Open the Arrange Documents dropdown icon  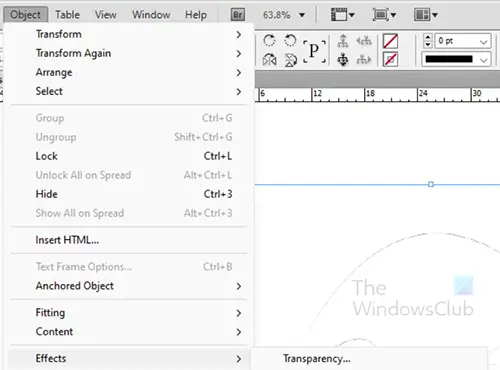pos(426,15)
